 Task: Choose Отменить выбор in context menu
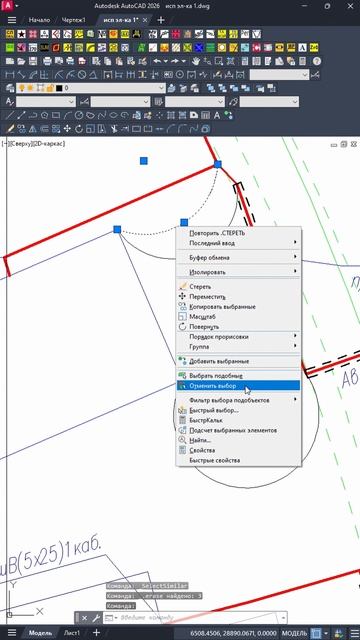click(238, 385)
